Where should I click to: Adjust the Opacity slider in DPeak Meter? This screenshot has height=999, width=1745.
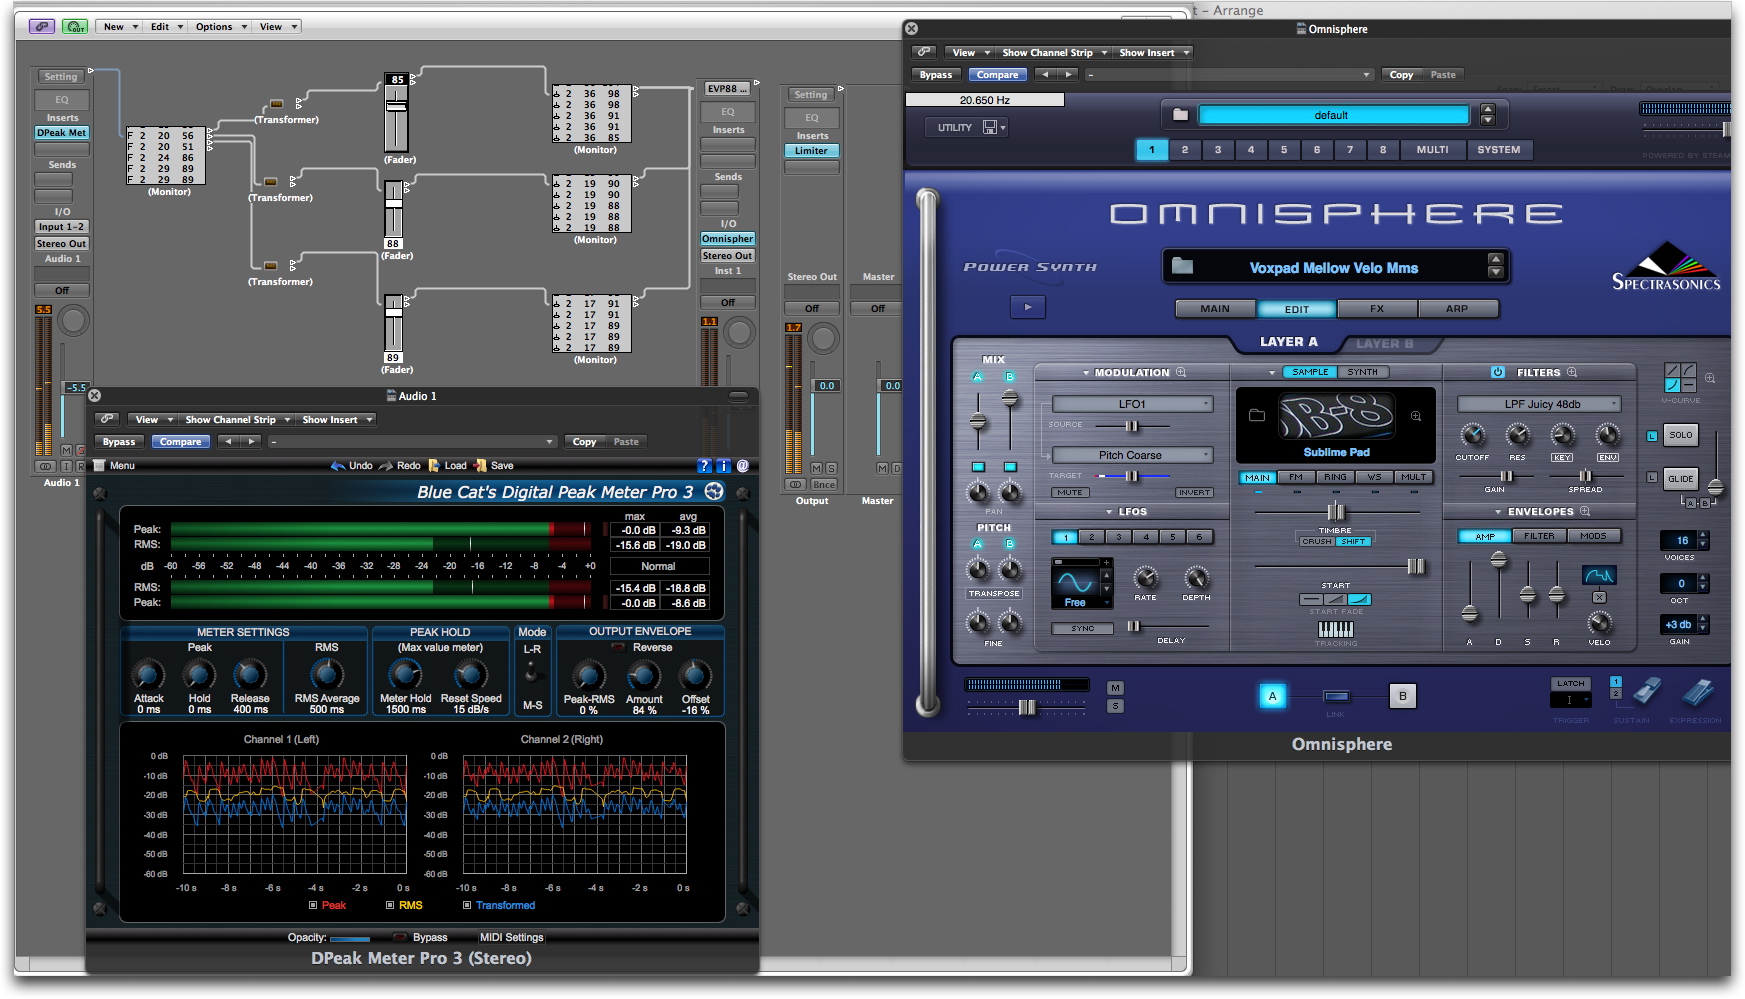pyautogui.click(x=350, y=939)
